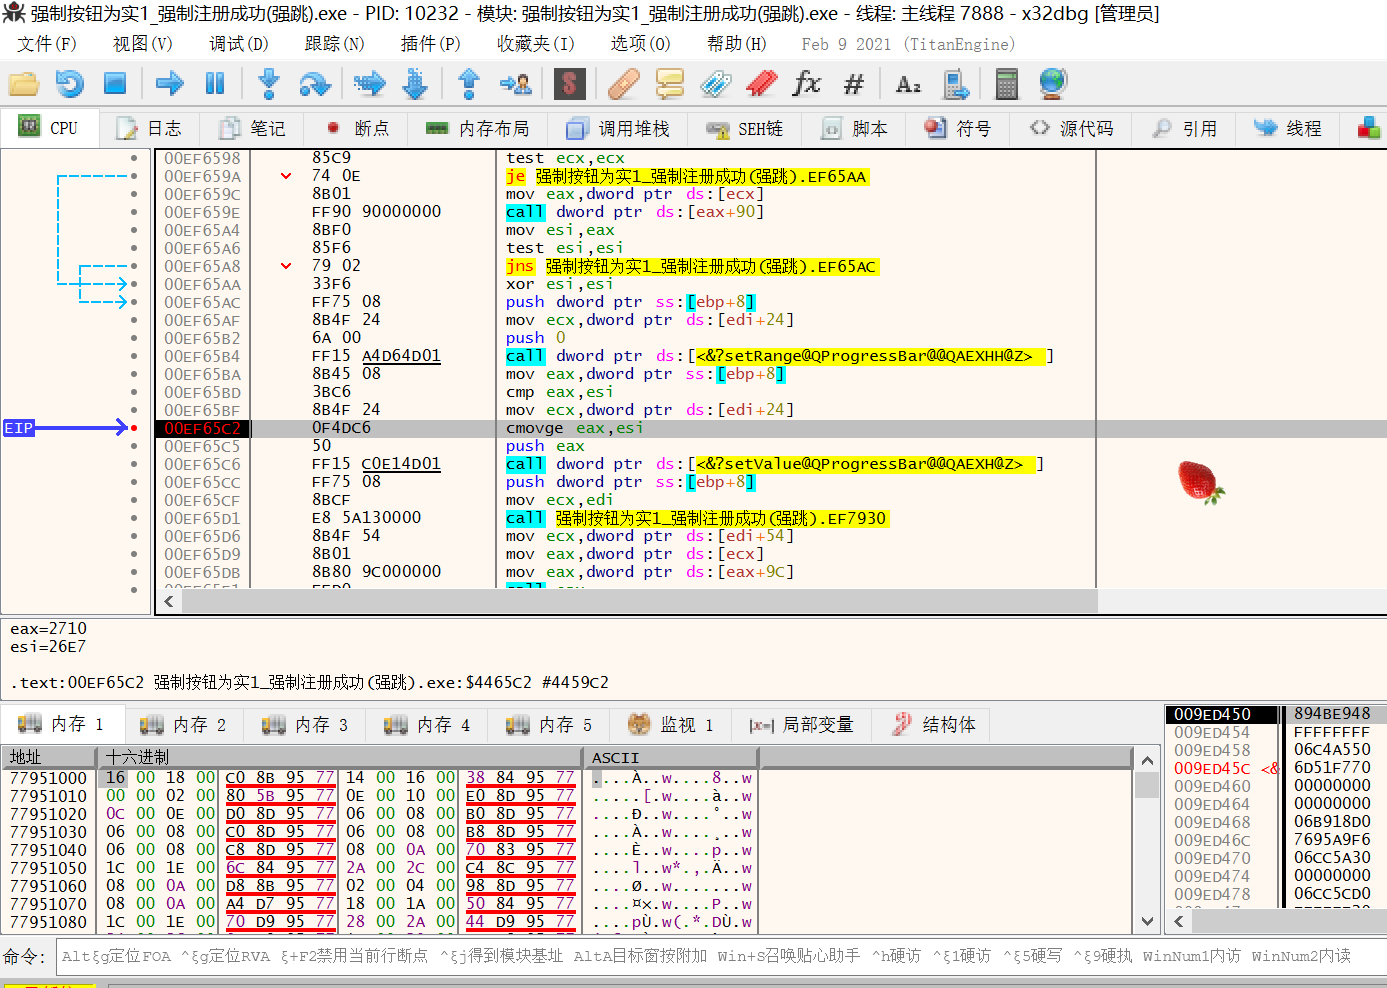Switch to the 源代码 source tab
Image resolution: width=1387 pixels, height=988 pixels.
(1072, 128)
